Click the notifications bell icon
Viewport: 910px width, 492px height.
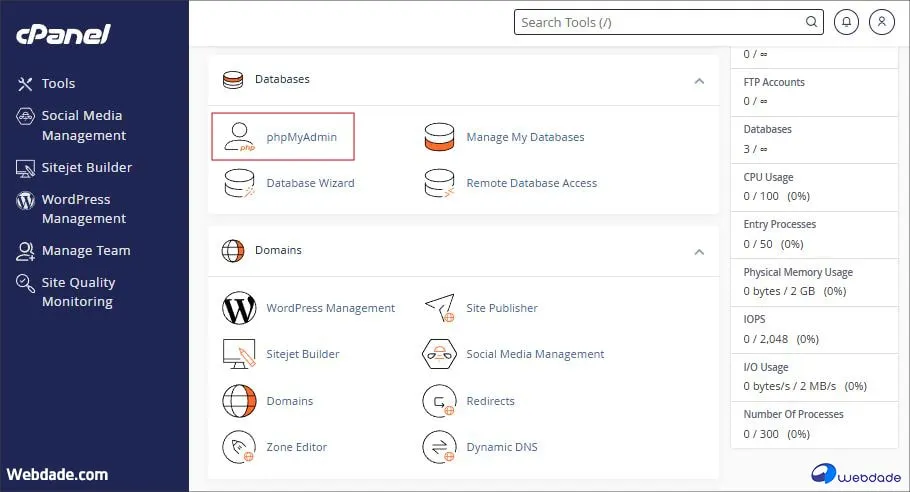click(848, 22)
